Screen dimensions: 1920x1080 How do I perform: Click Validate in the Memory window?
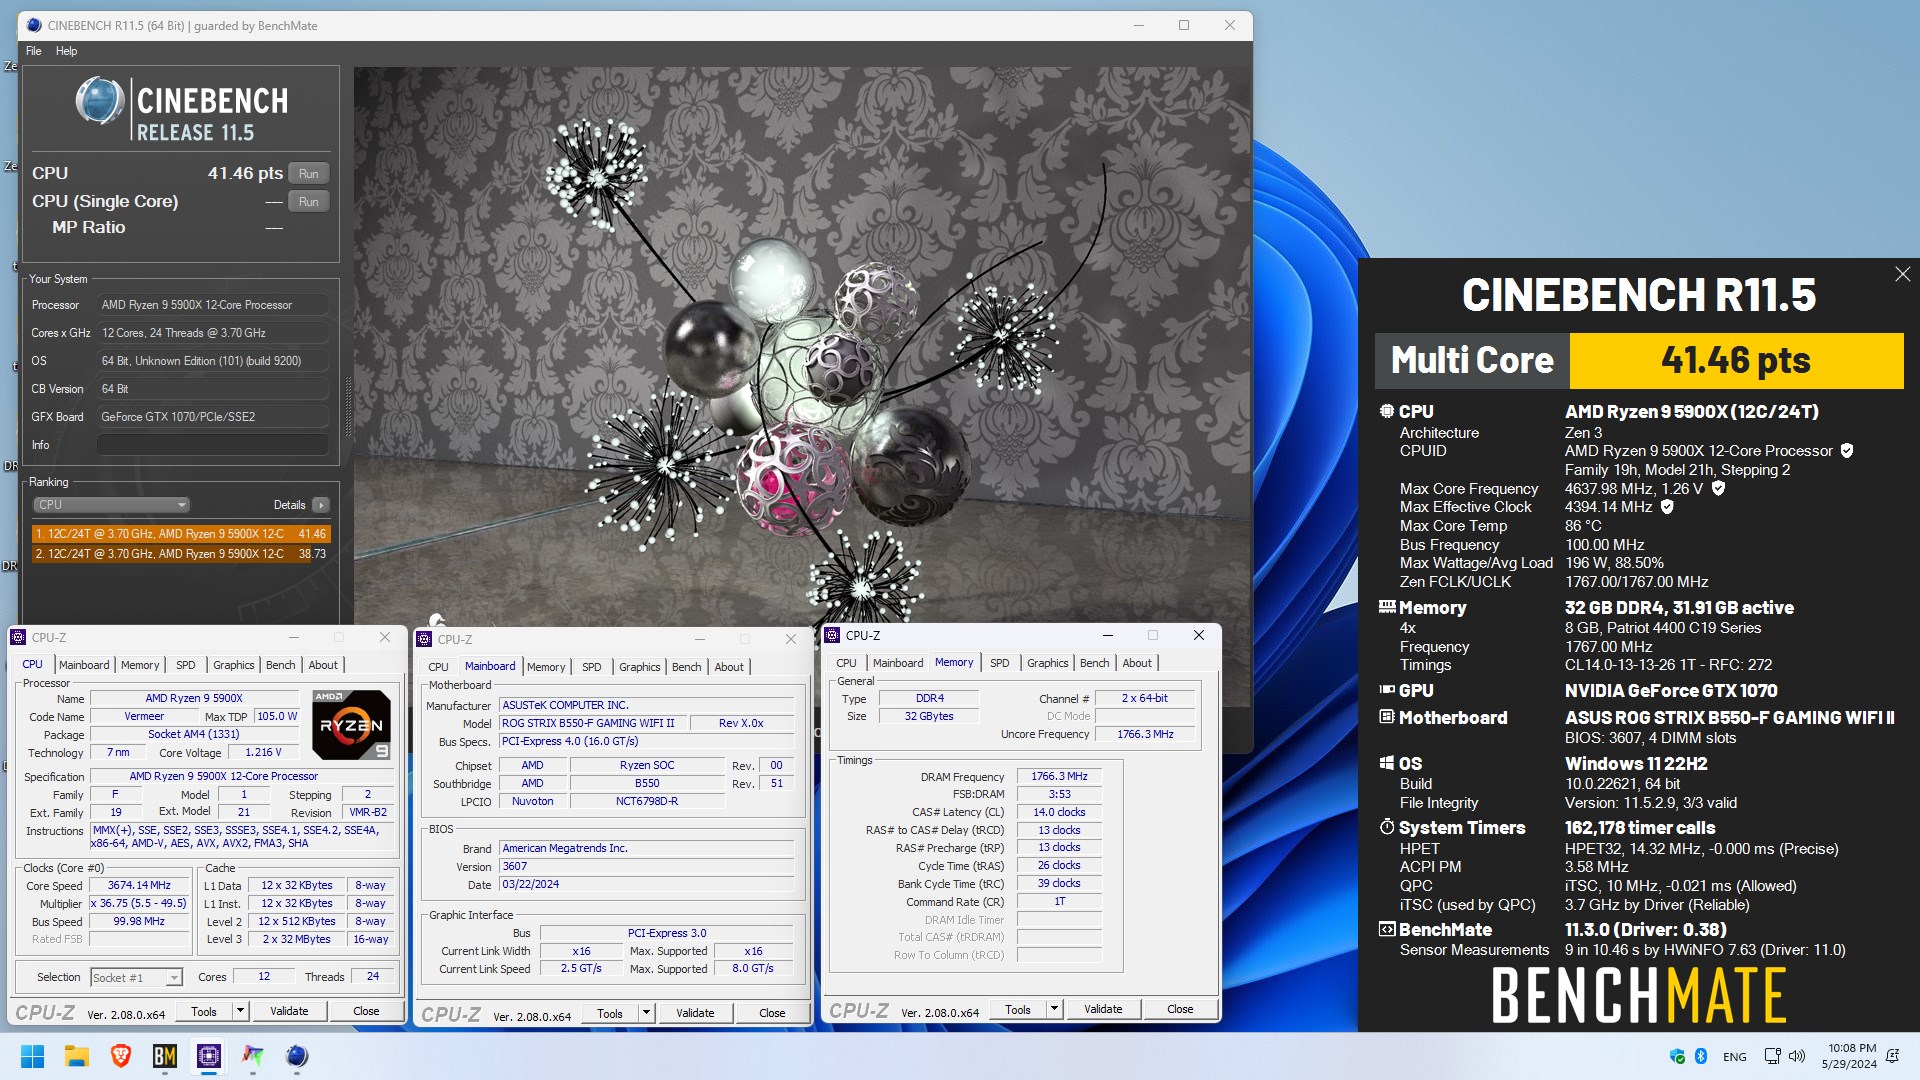[x=1103, y=1009]
